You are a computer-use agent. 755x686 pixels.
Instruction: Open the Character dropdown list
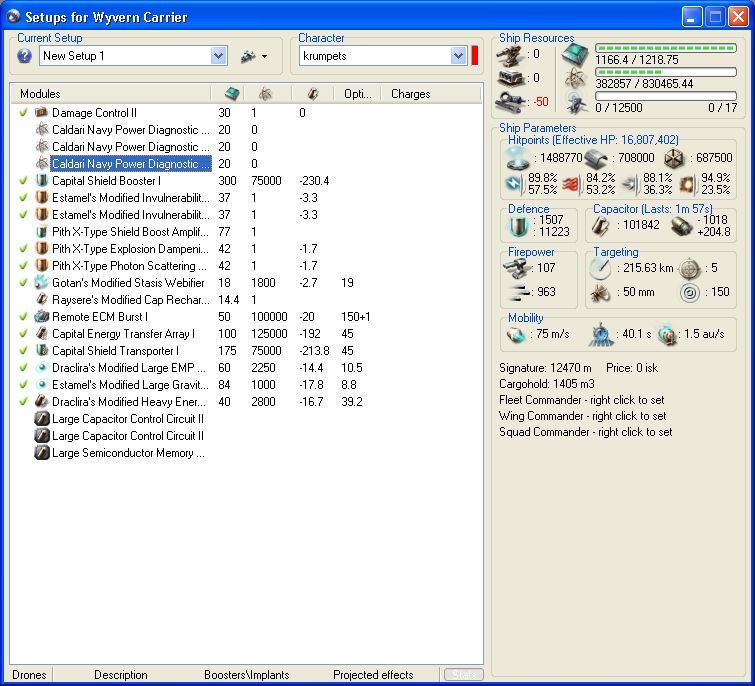pyautogui.click(x=458, y=56)
